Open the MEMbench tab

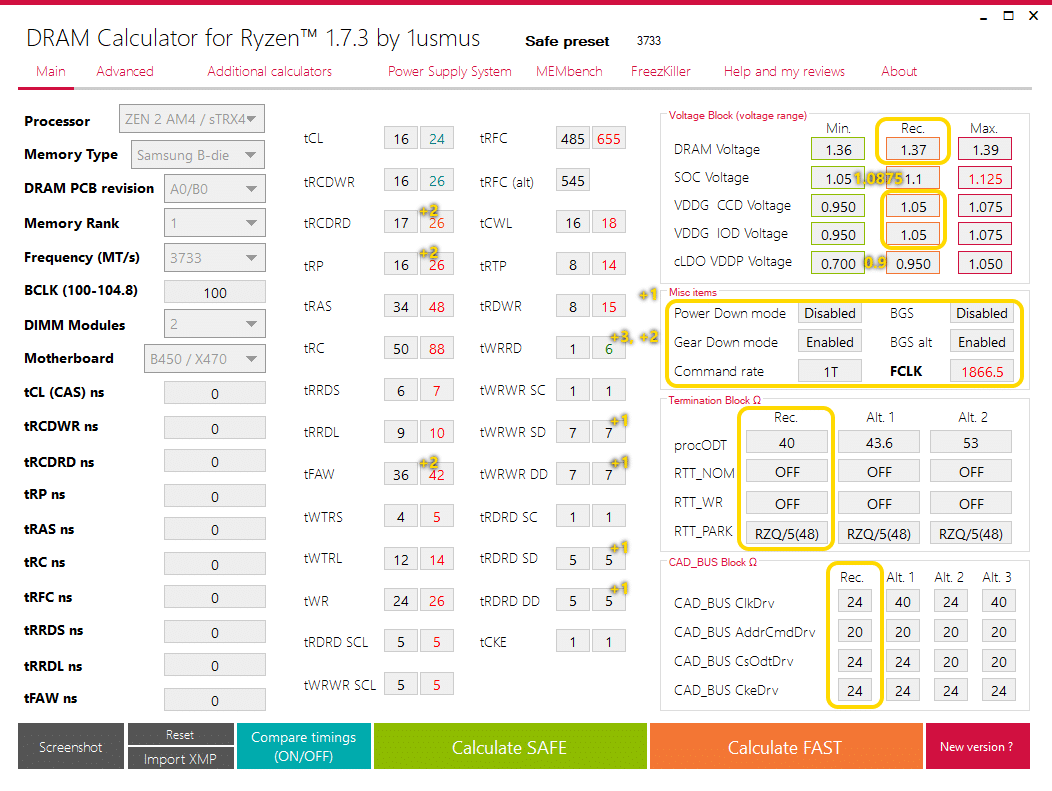pyautogui.click(x=569, y=71)
